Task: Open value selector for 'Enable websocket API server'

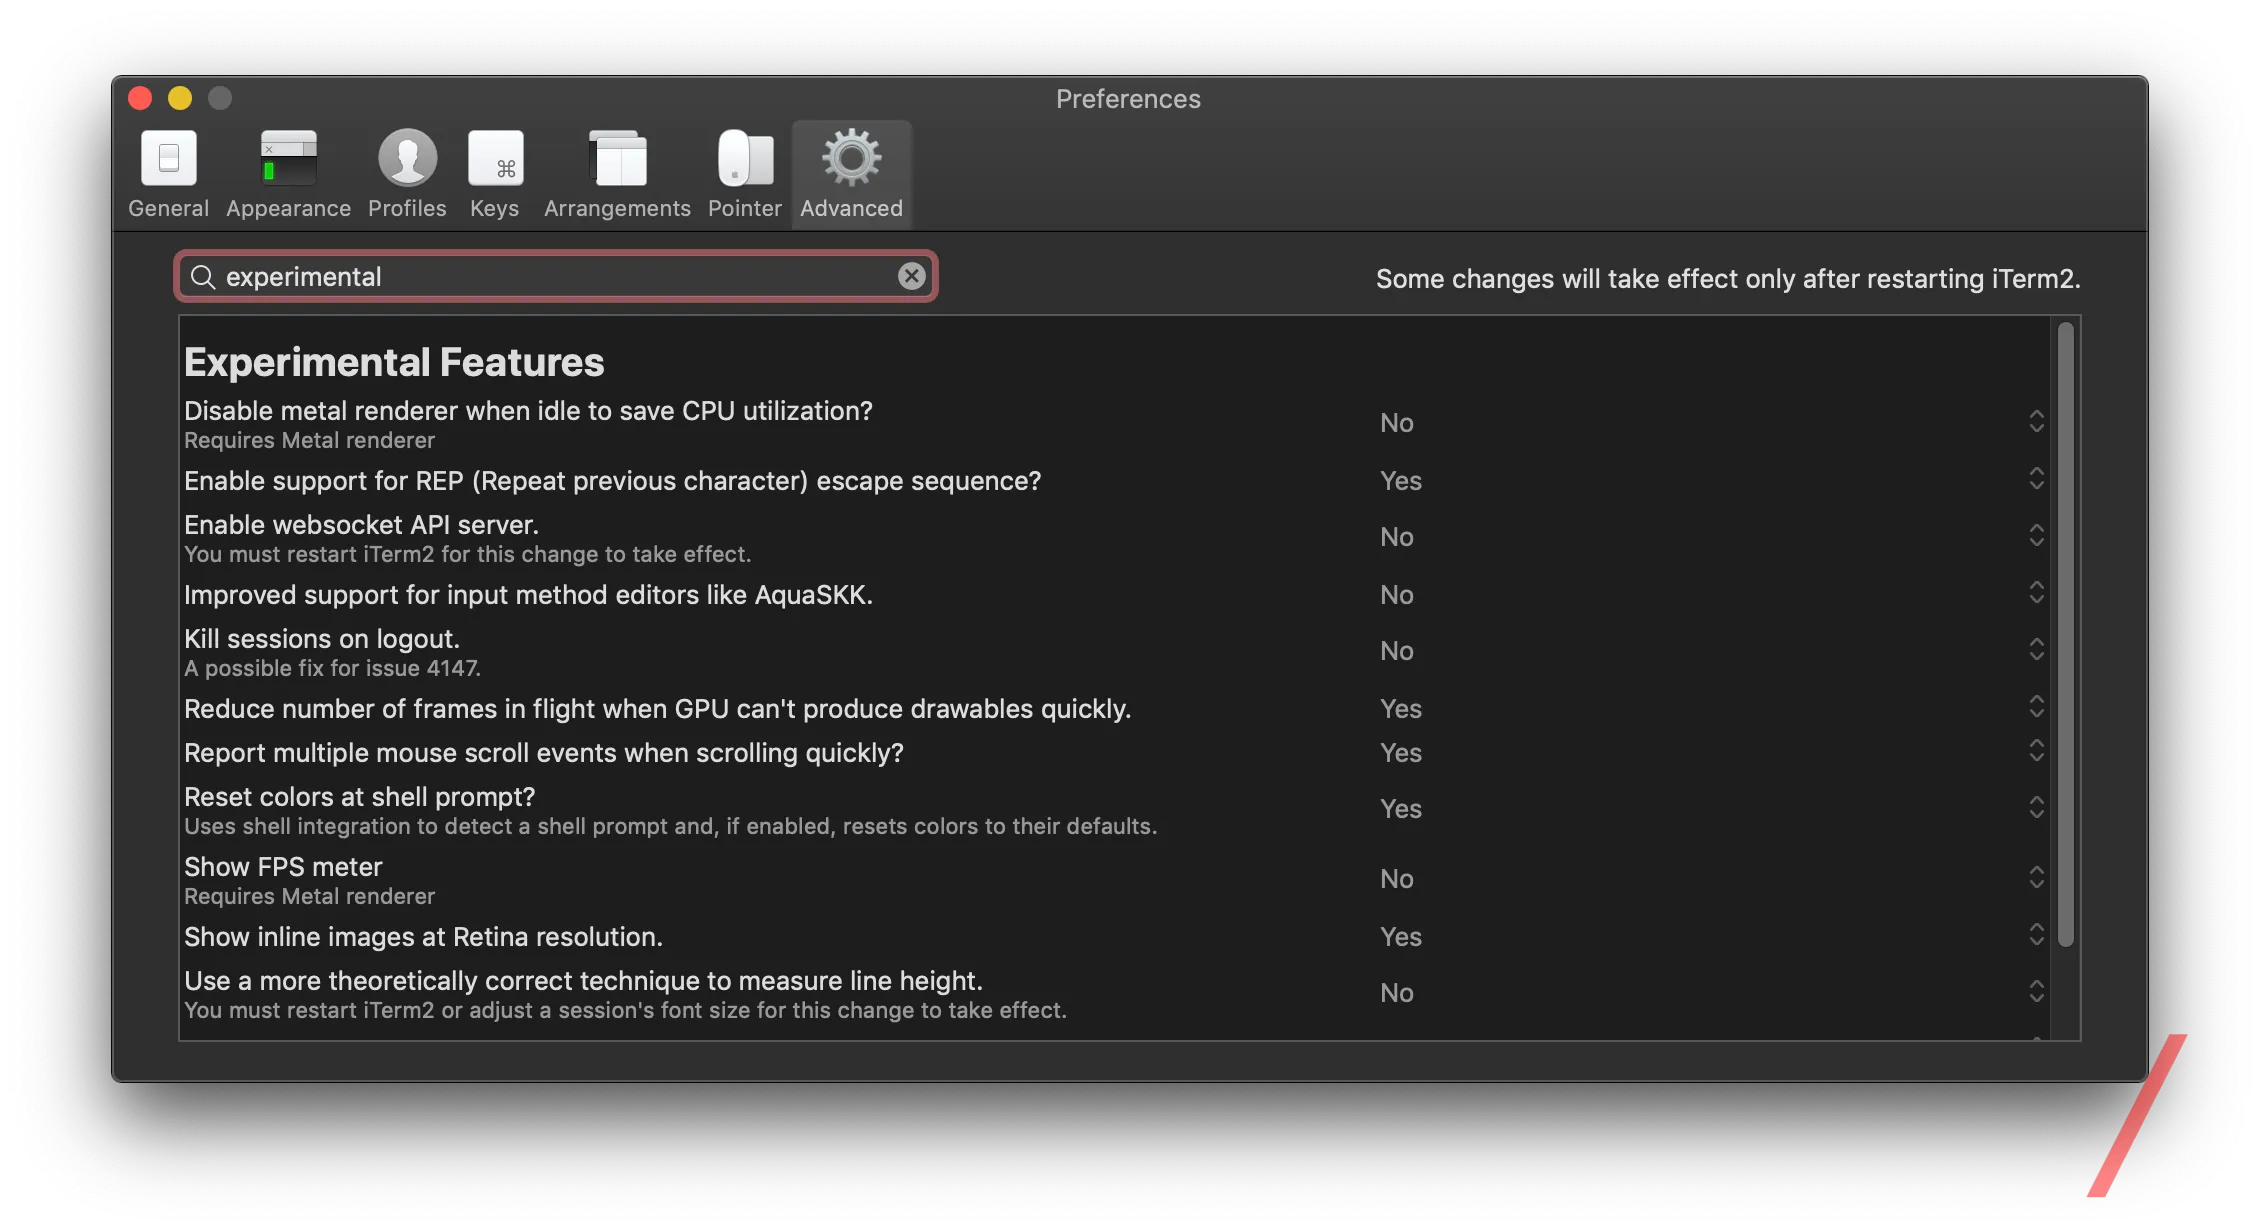Action: [x=2037, y=535]
